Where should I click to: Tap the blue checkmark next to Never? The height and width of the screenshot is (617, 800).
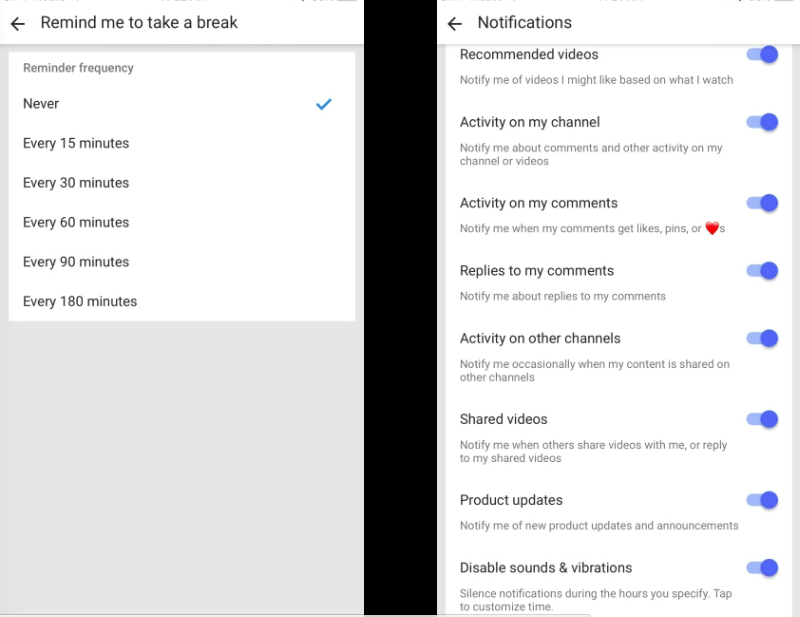[x=323, y=104]
